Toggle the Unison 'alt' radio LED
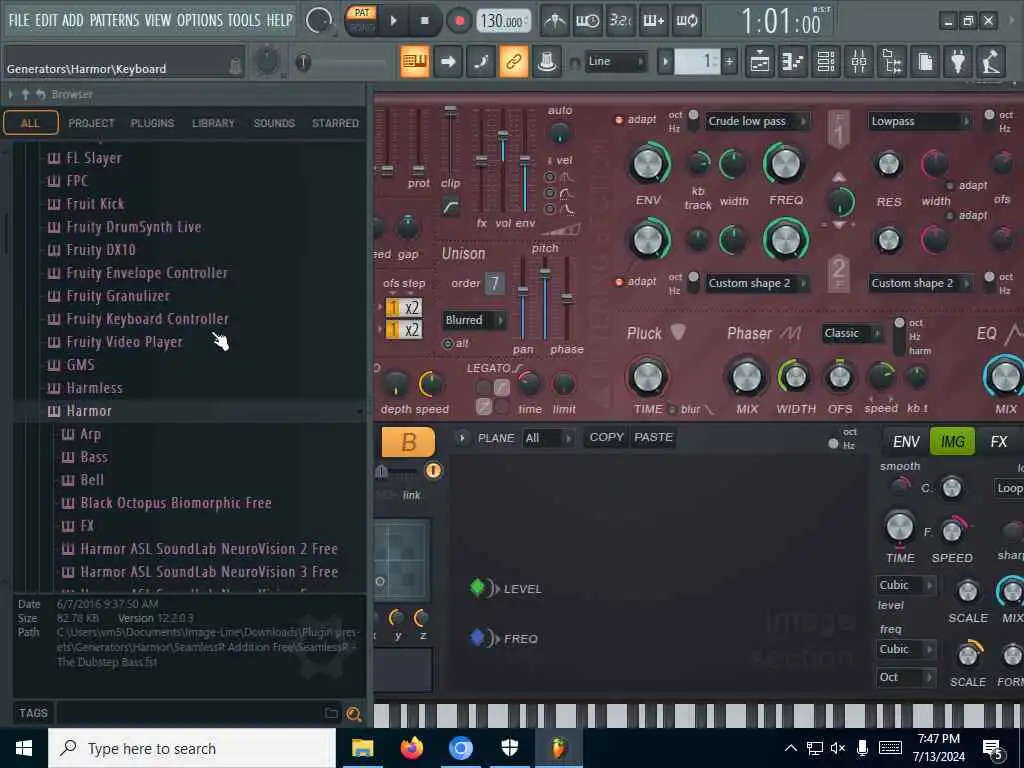Screen dimensions: 1024x768 [x=448, y=344]
